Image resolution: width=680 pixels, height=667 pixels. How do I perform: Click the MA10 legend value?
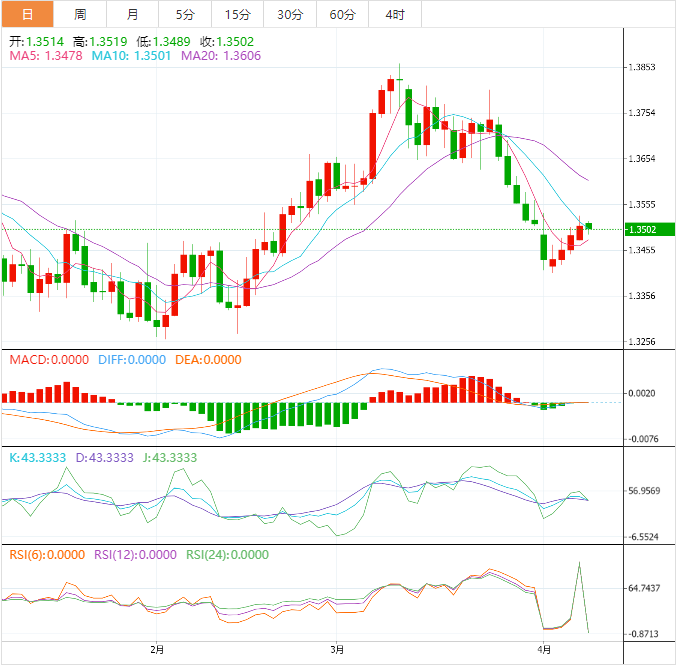[x=131, y=56]
